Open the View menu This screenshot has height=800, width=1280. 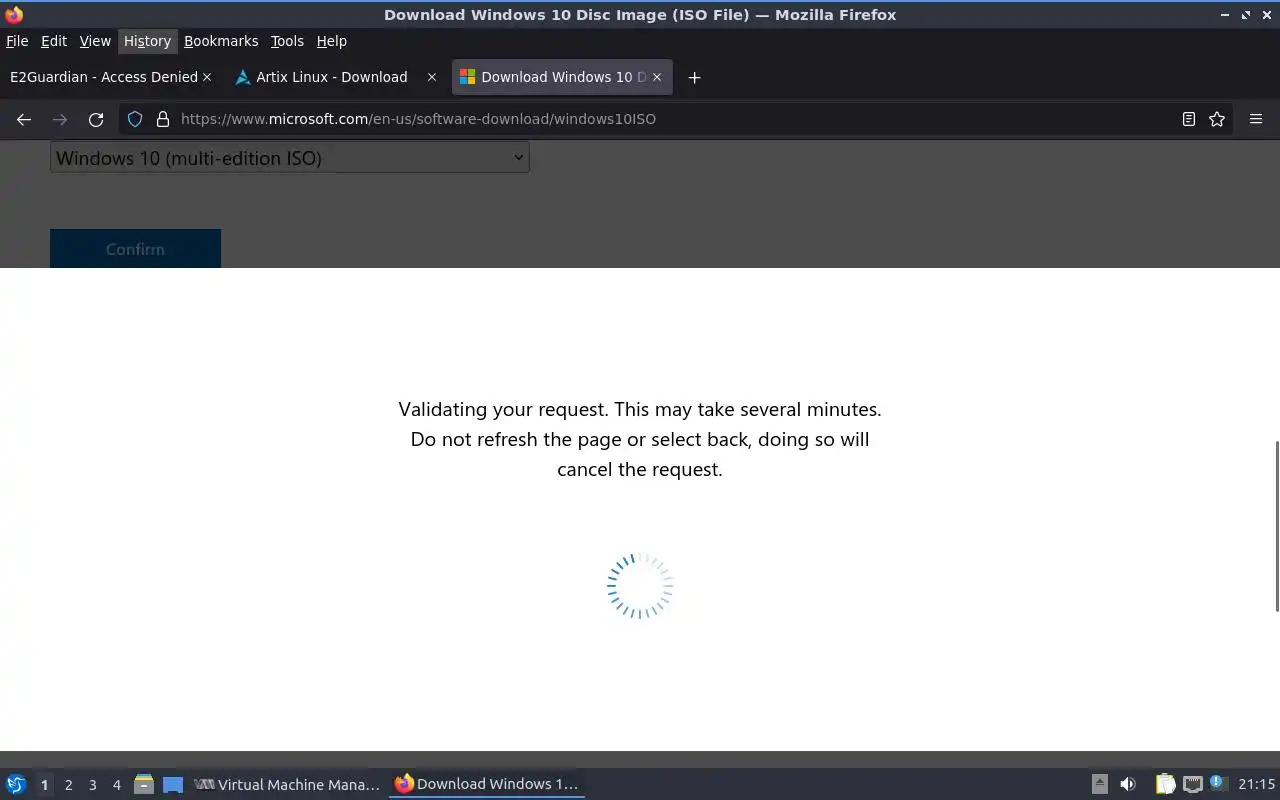95,41
